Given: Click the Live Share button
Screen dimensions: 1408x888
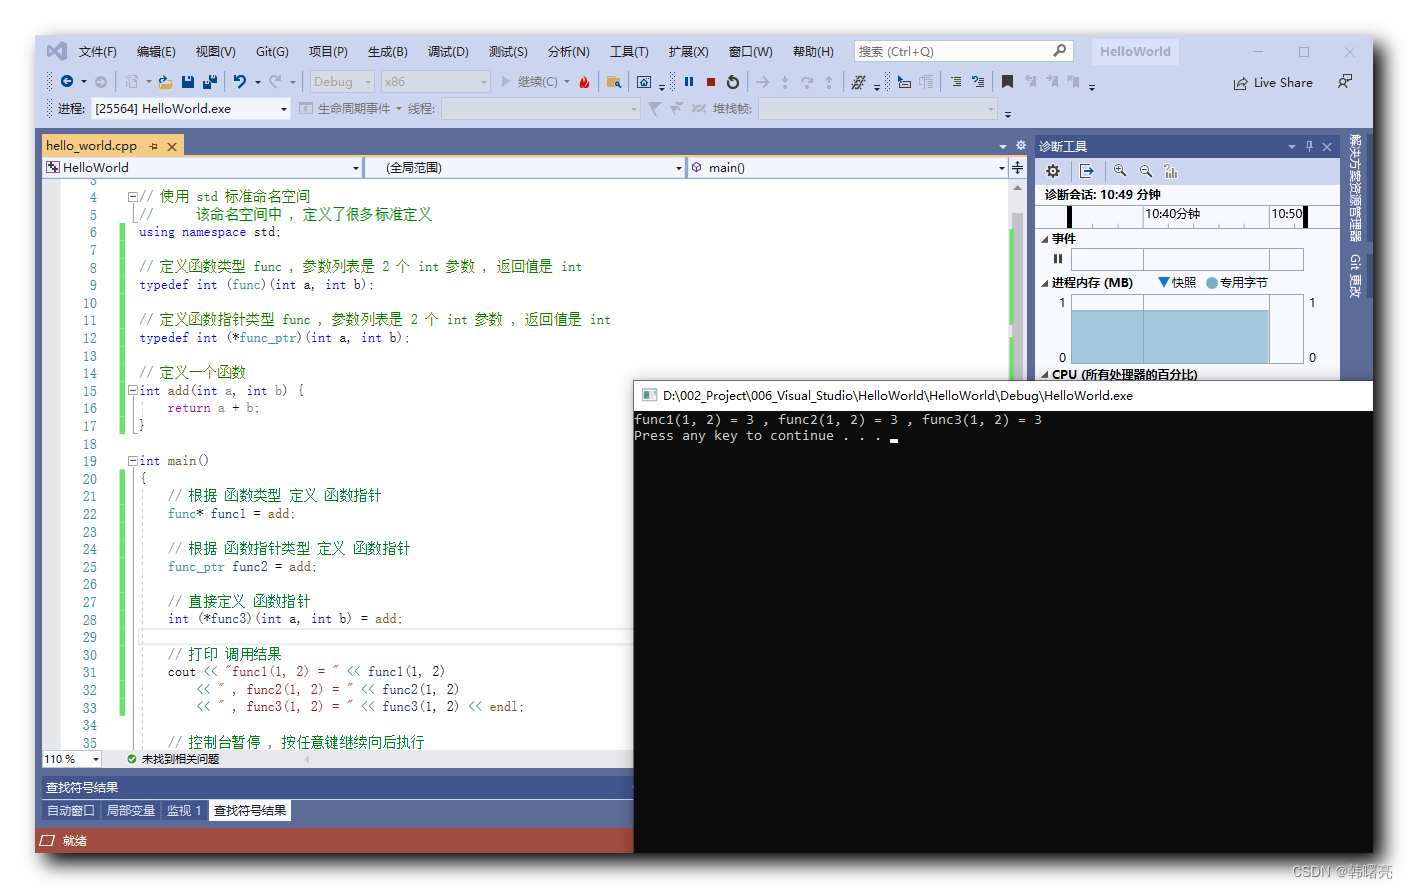Looking at the screenshot, I should point(1273,83).
